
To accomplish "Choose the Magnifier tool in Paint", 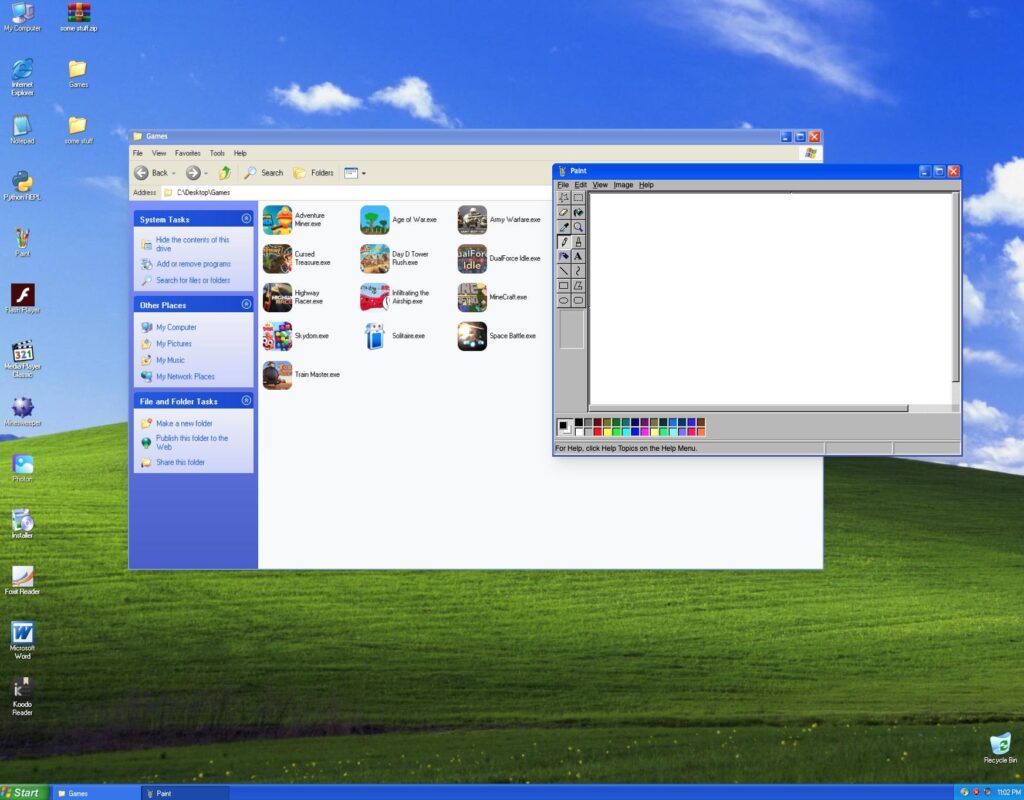I will pyautogui.click(x=578, y=227).
